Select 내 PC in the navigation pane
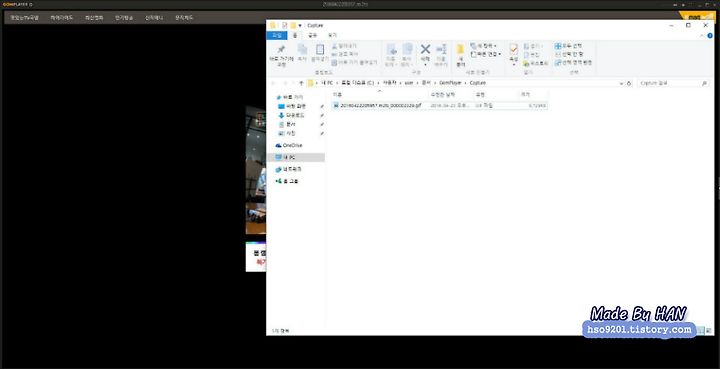 pos(295,157)
